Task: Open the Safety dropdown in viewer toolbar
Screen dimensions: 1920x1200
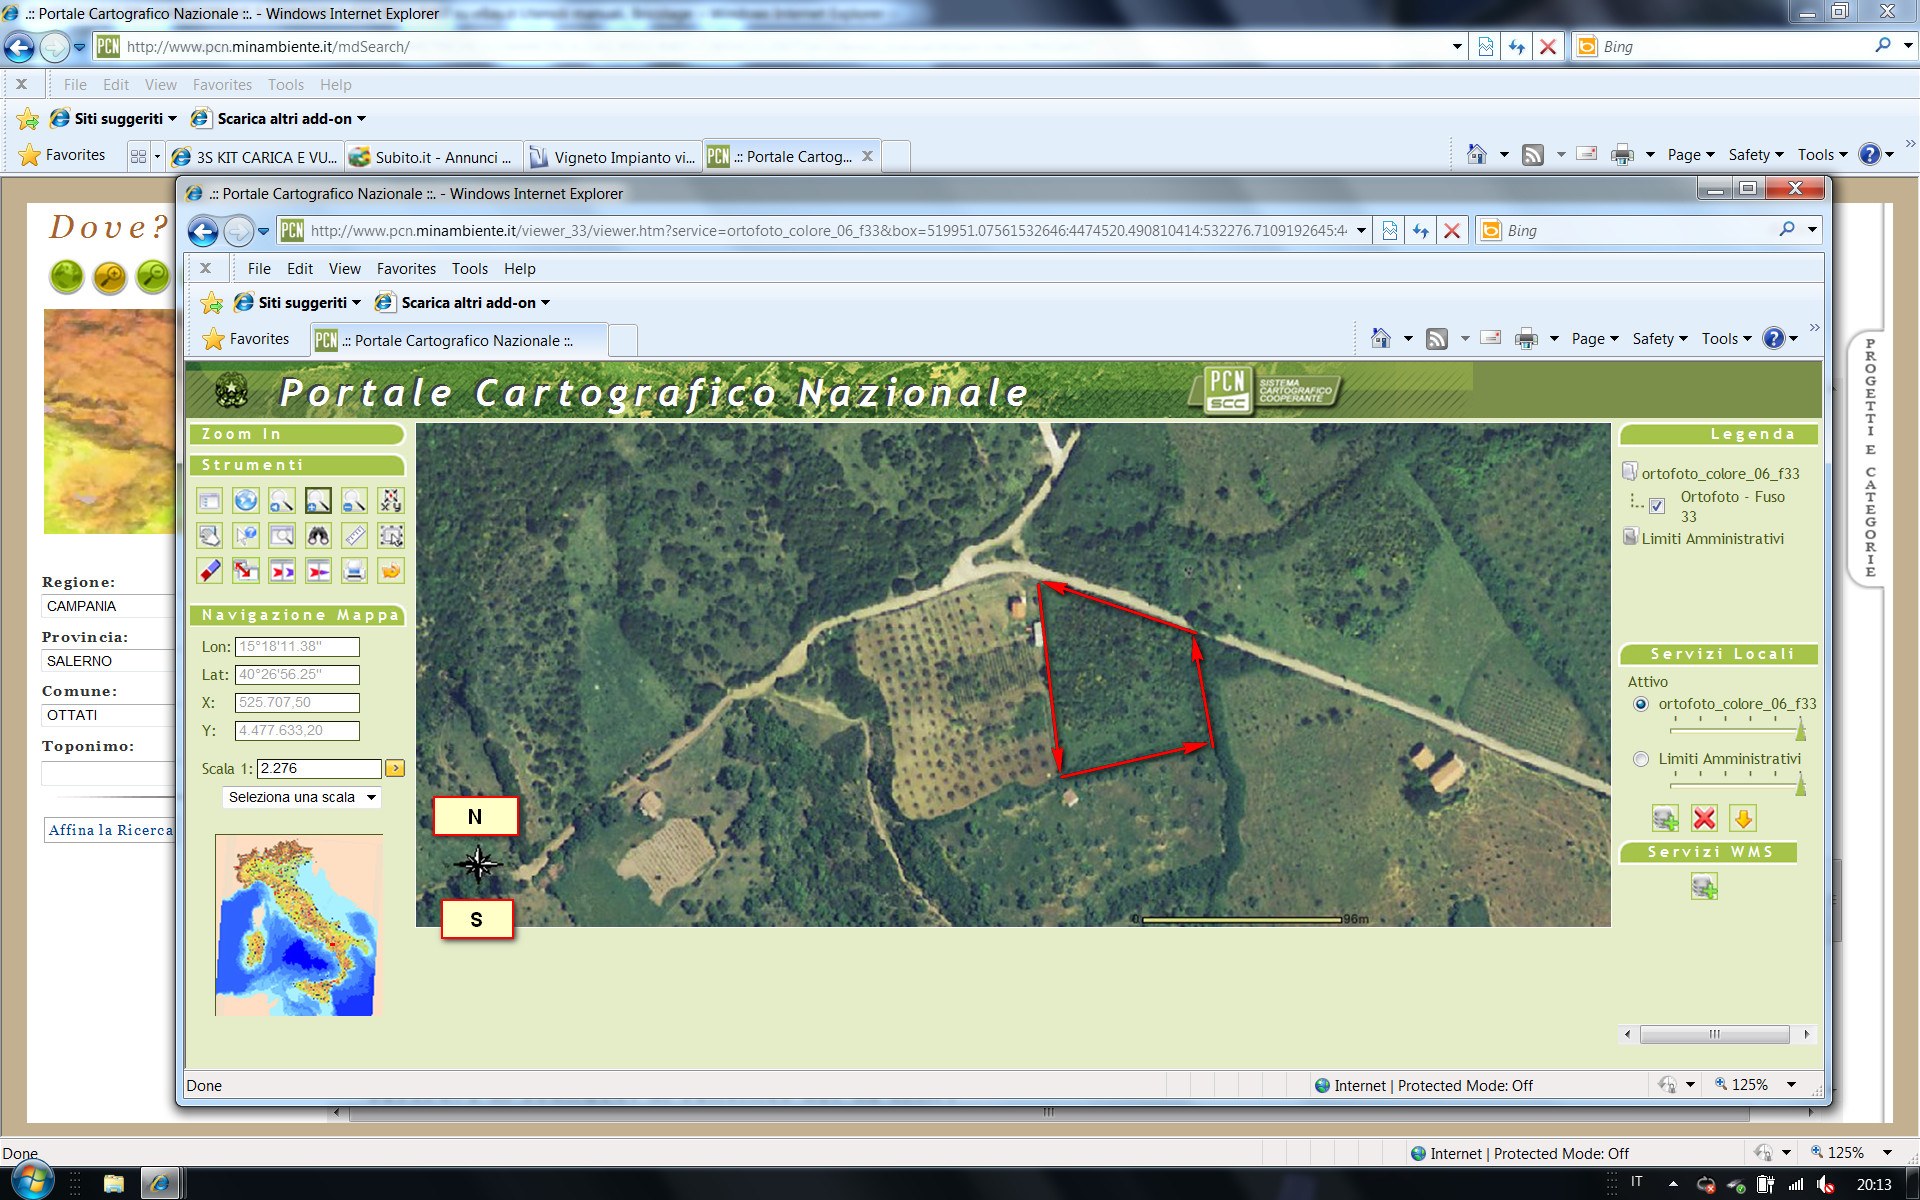Action: [1659, 339]
